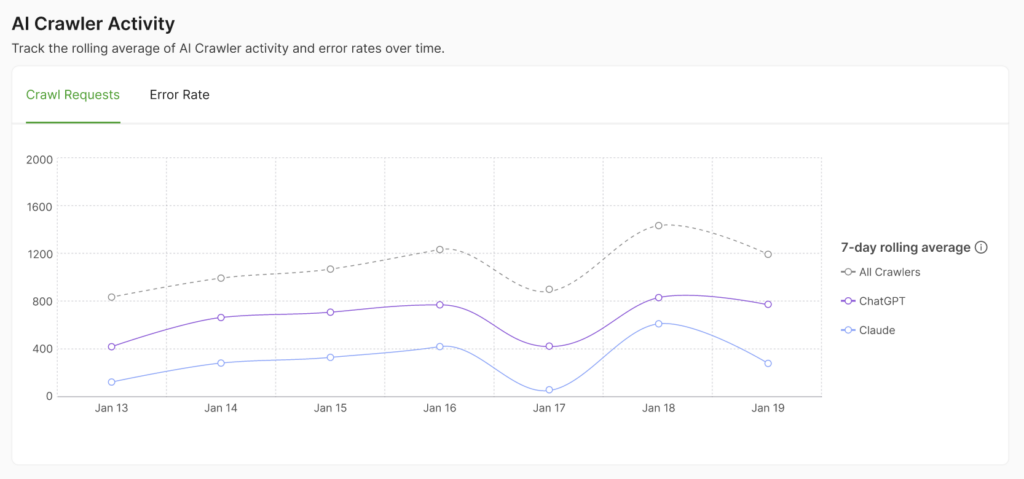Viewport: 1024px width, 479px height.
Task: Click the 1200 y-axis label
Action: (39, 254)
